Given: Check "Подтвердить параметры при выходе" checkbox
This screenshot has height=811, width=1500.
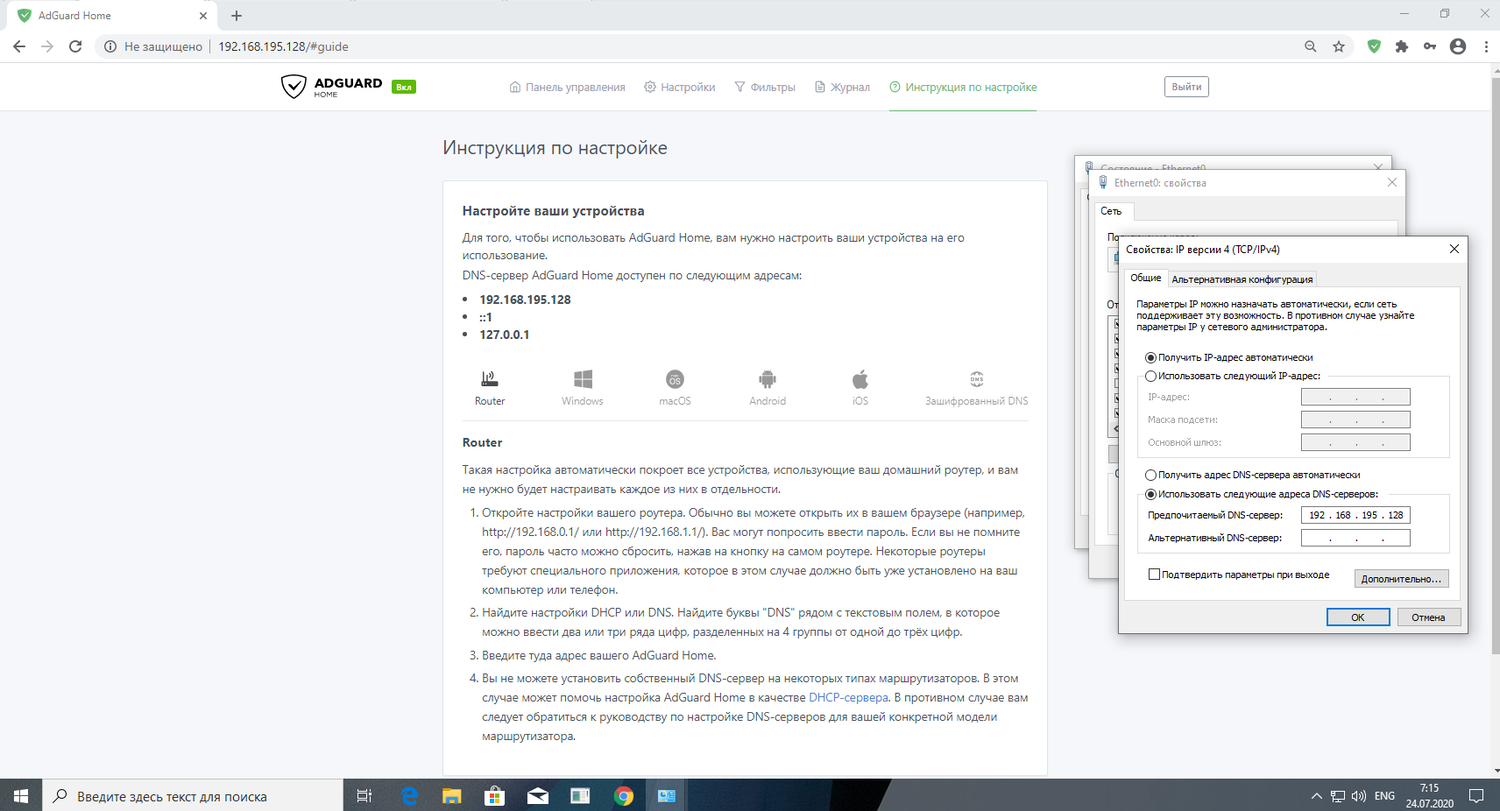Looking at the screenshot, I should coord(1155,575).
